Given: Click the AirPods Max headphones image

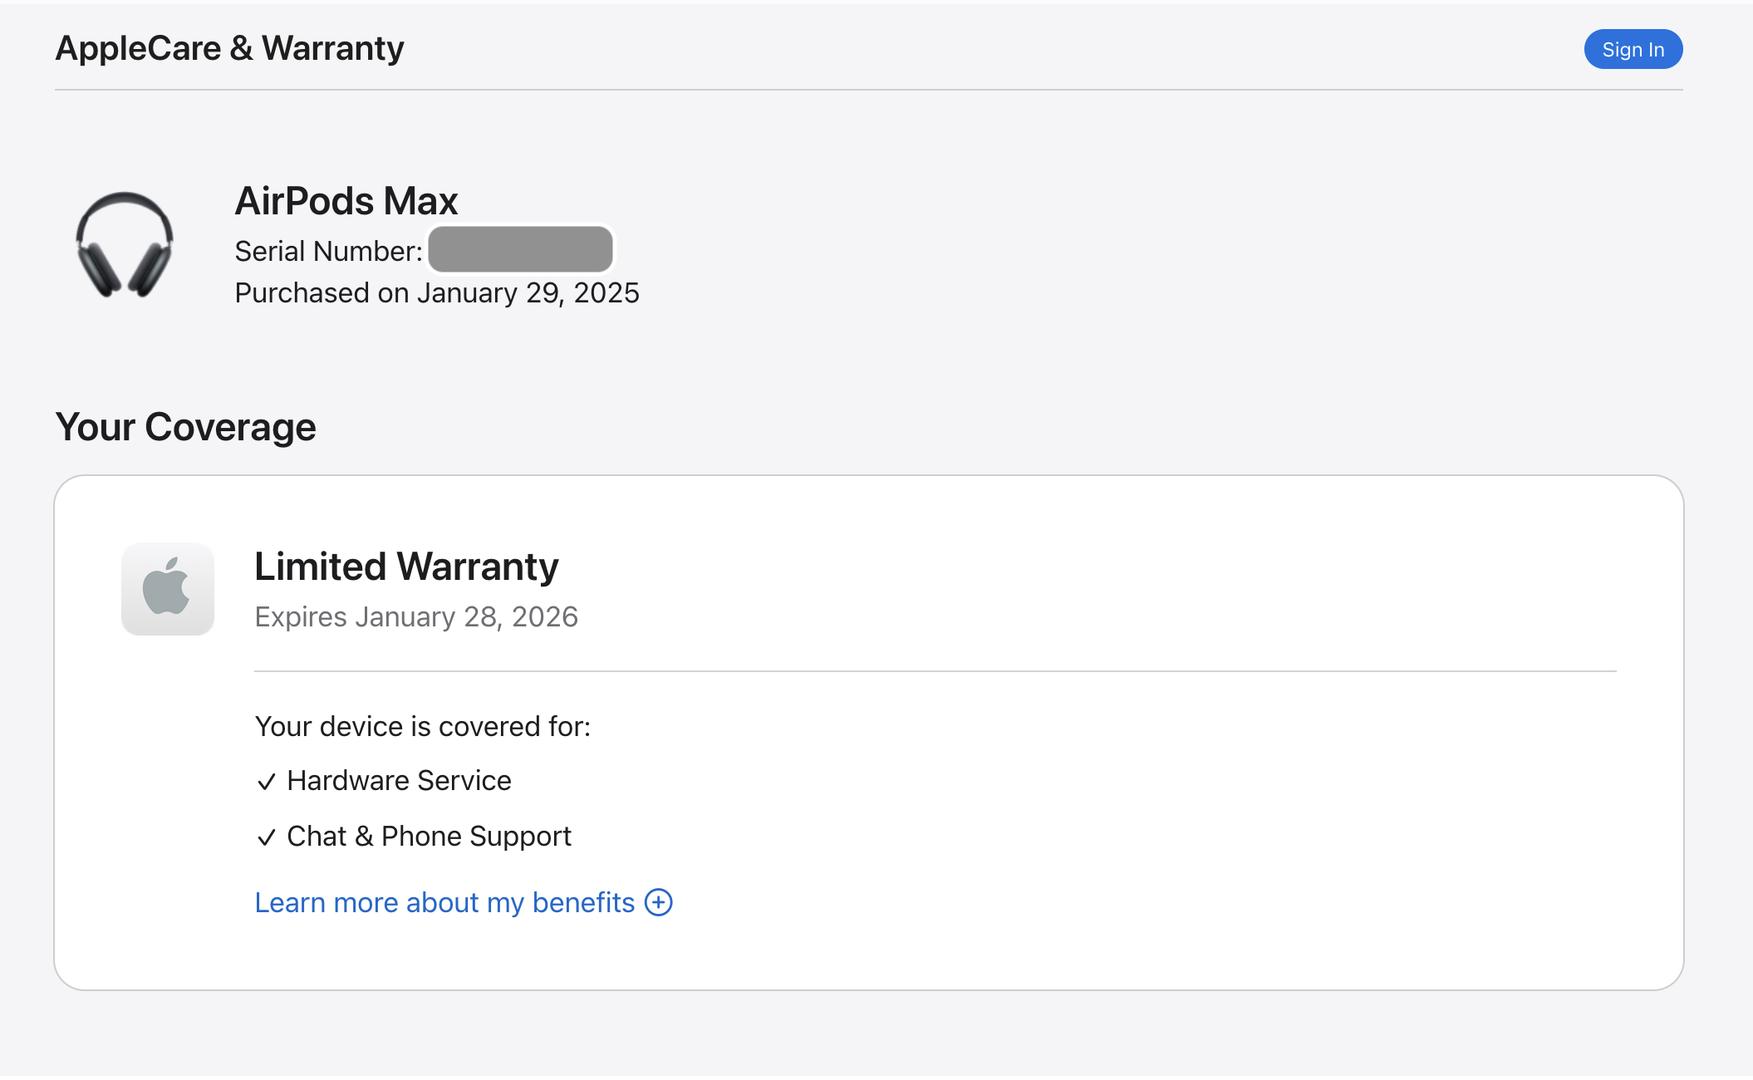Looking at the screenshot, I should [124, 245].
